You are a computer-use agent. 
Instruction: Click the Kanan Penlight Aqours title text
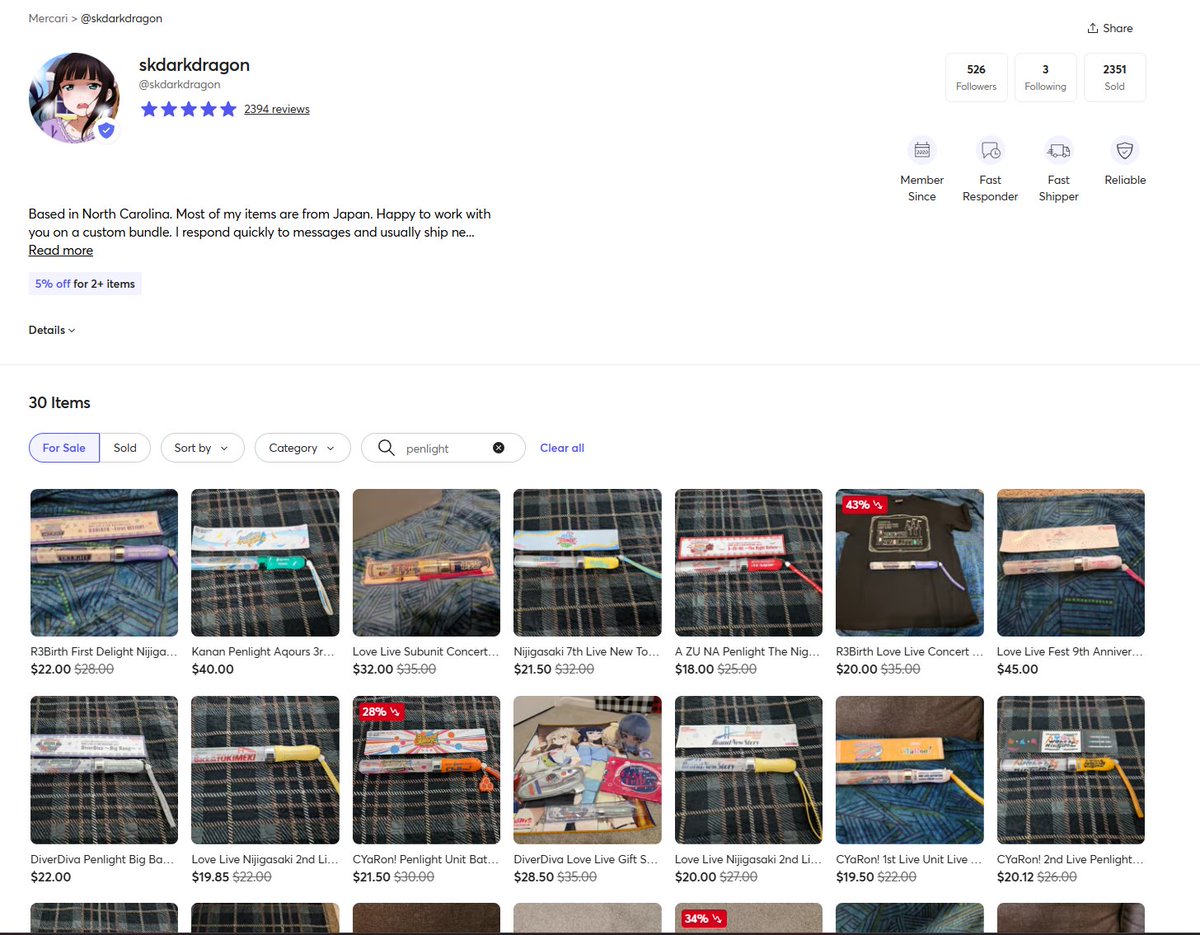[265, 652]
